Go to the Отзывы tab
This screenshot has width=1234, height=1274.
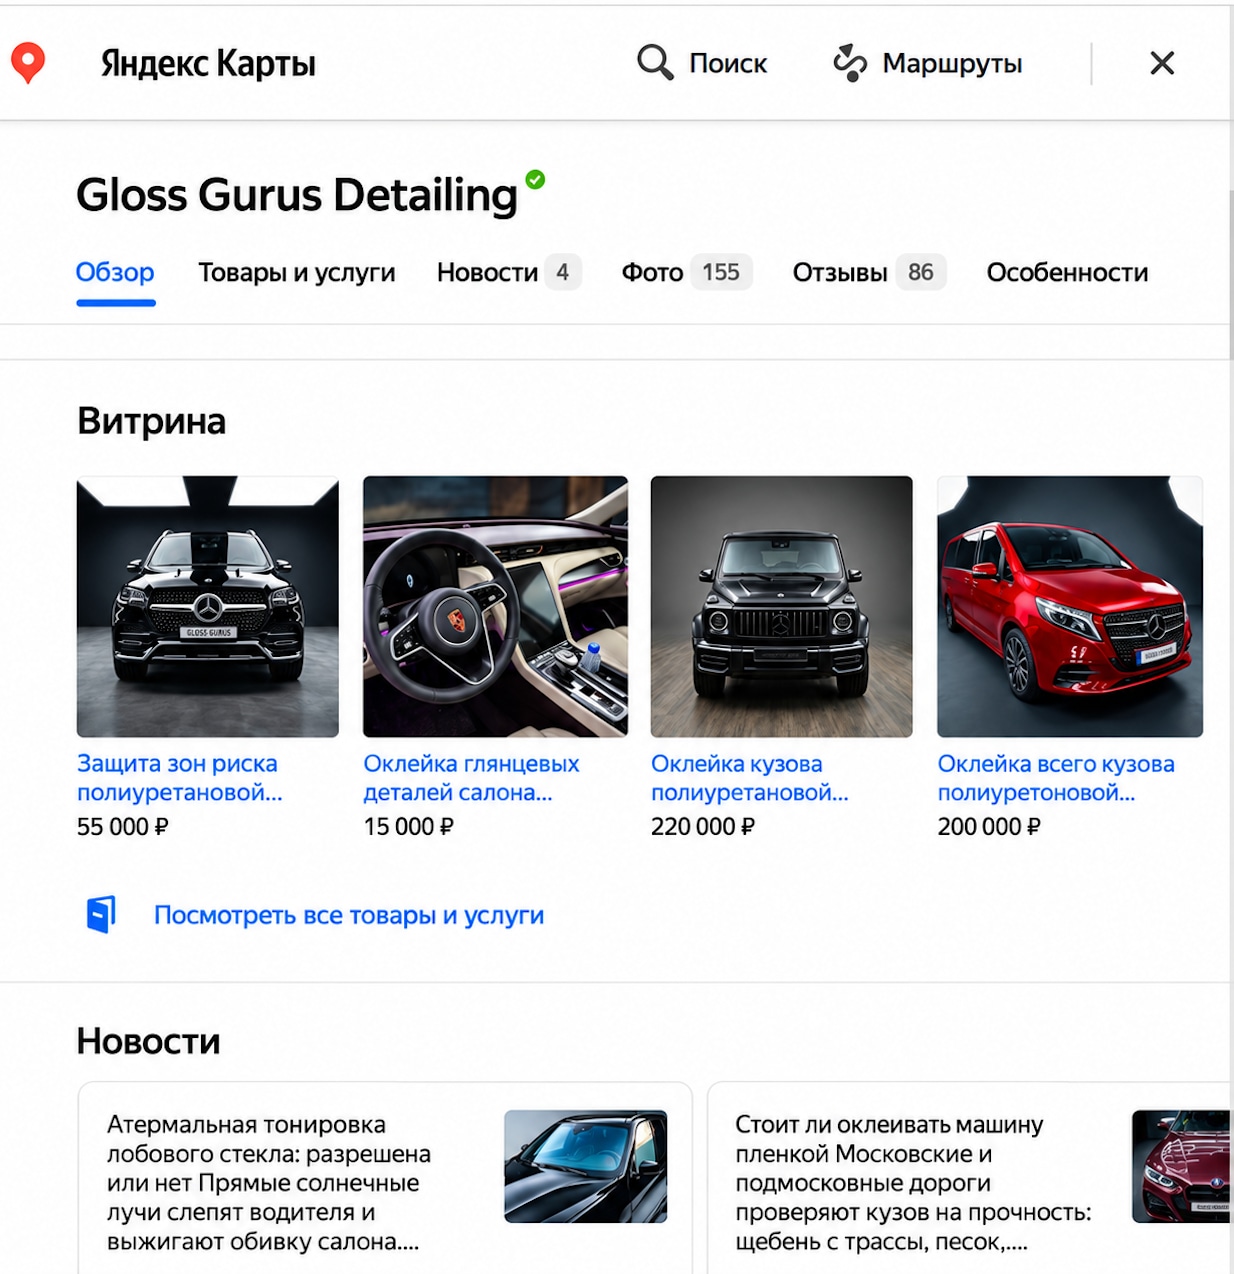(x=840, y=272)
